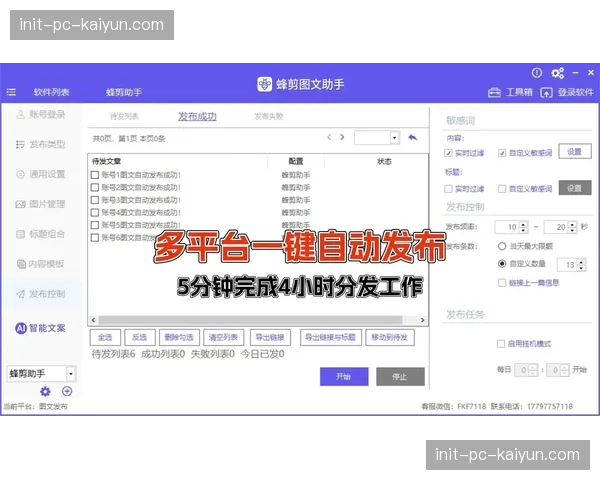600x480 pixels.
Task: Select 自定义数量 radio option
Action: 502,264
